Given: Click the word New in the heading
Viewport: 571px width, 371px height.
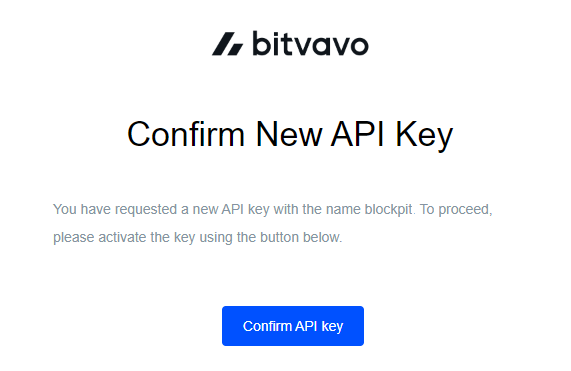Looking at the screenshot, I should pyautogui.click(x=288, y=134).
